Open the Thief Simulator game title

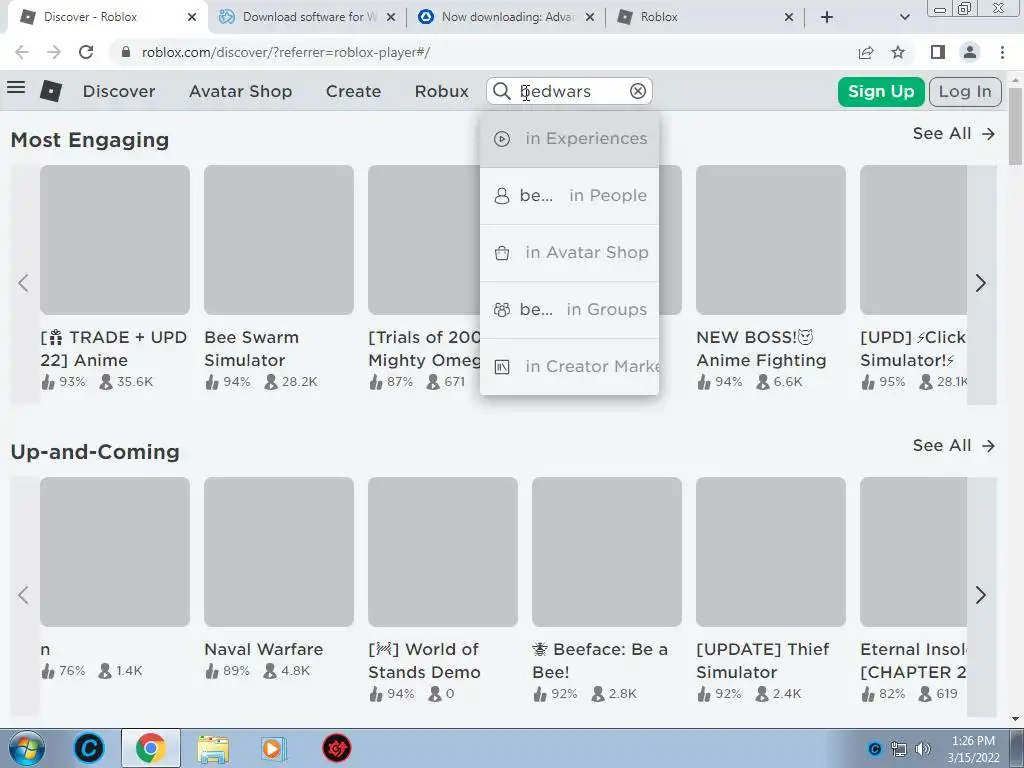(x=763, y=661)
